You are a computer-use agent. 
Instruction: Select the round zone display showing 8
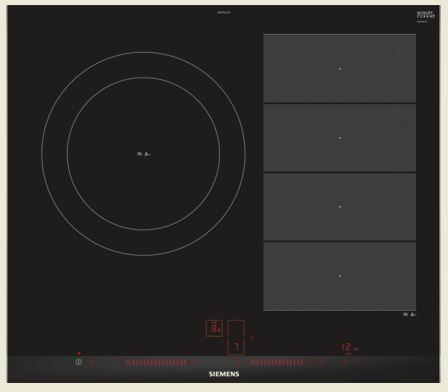pyautogui.click(x=214, y=328)
